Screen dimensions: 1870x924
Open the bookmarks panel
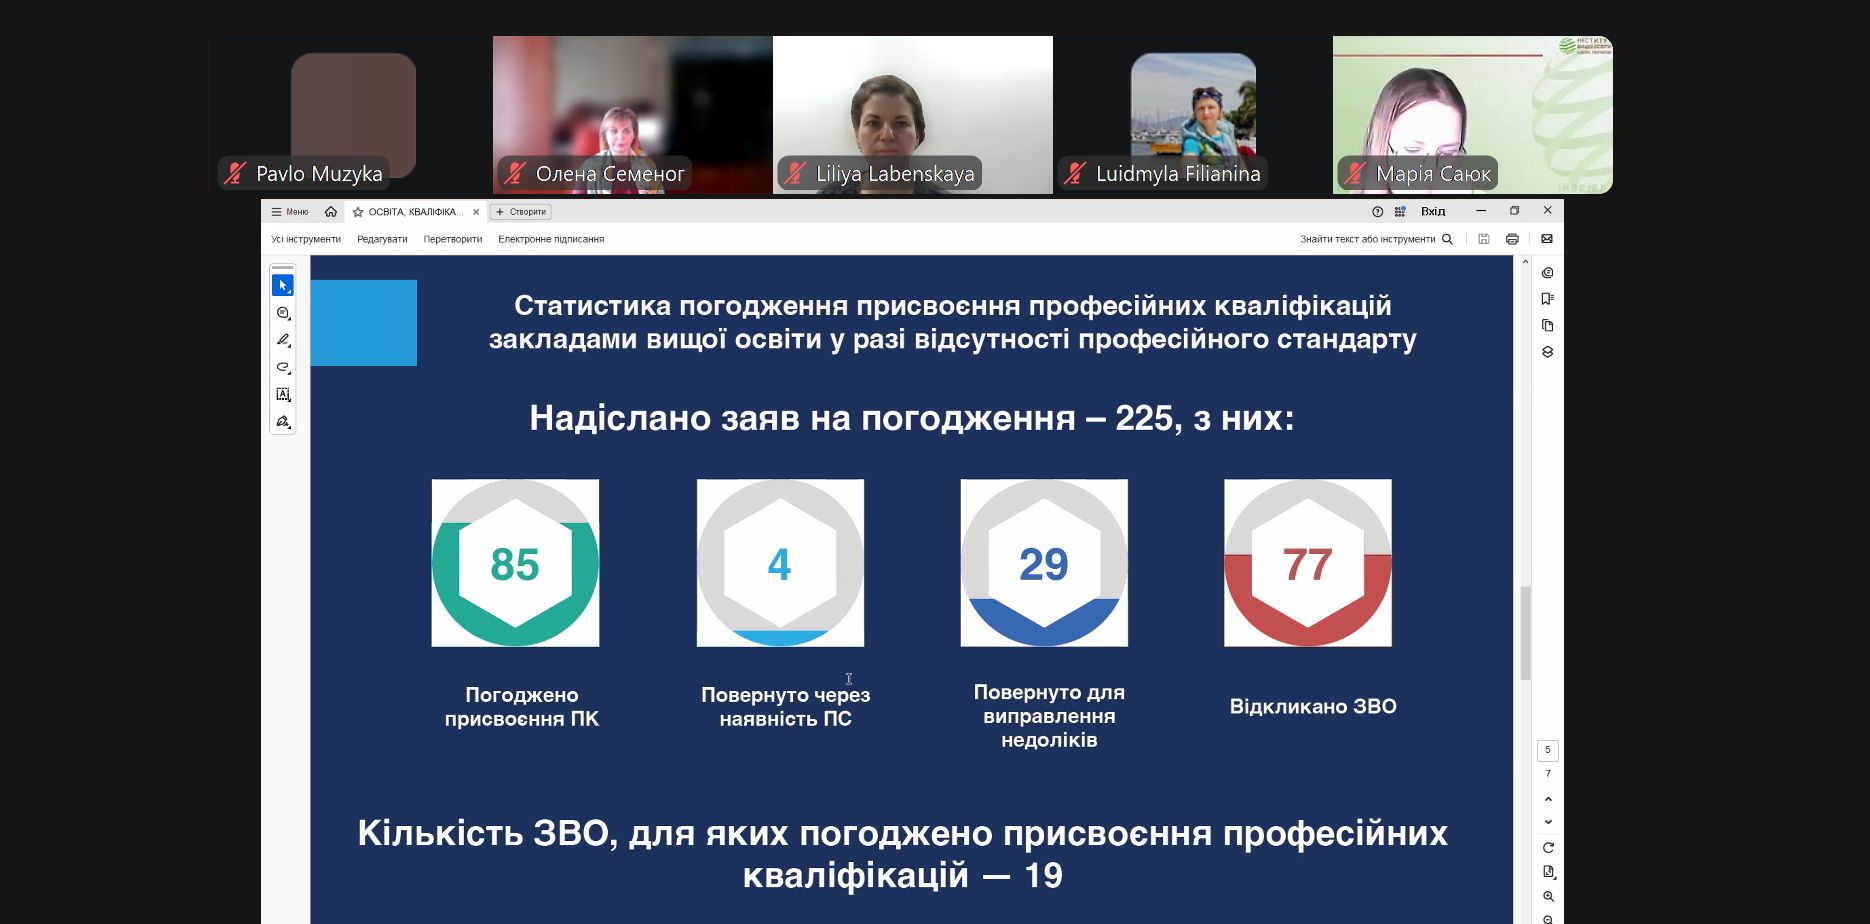(1547, 299)
